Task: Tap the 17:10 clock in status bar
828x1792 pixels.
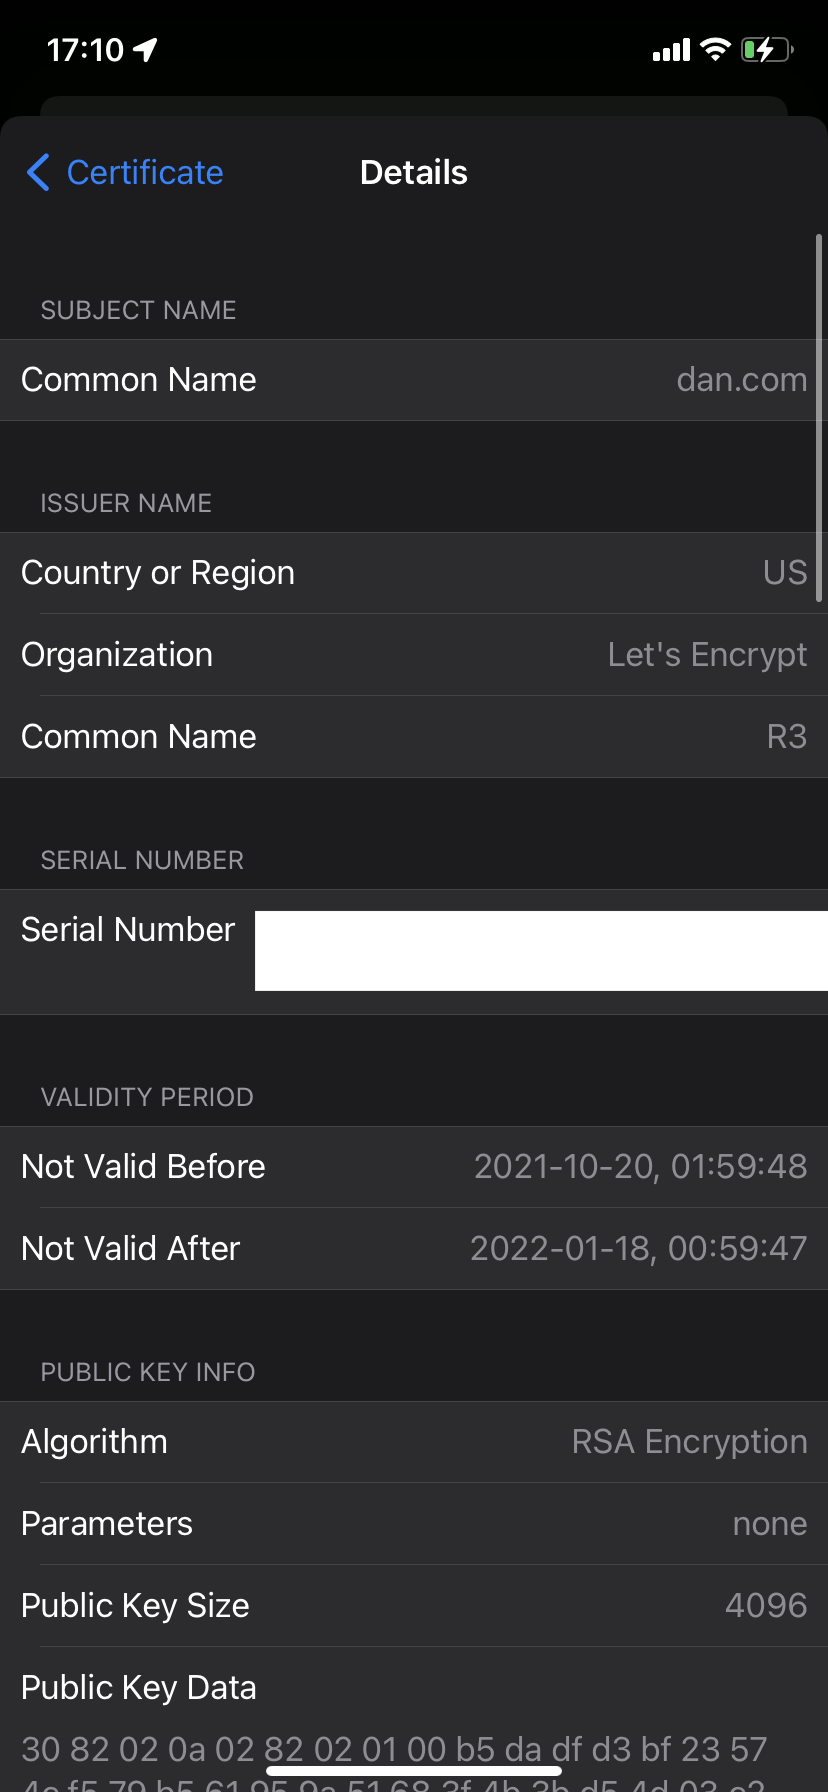Action: pos(85,49)
